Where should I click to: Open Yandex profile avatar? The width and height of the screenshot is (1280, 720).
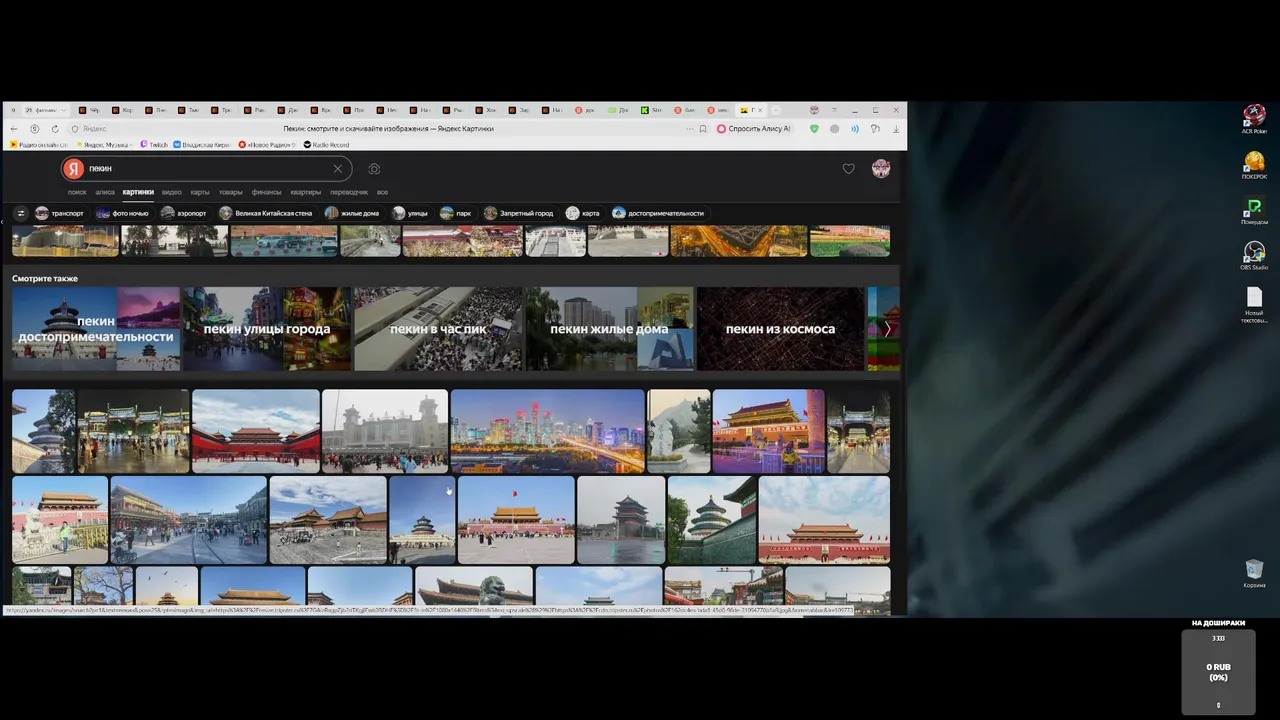[881, 169]
